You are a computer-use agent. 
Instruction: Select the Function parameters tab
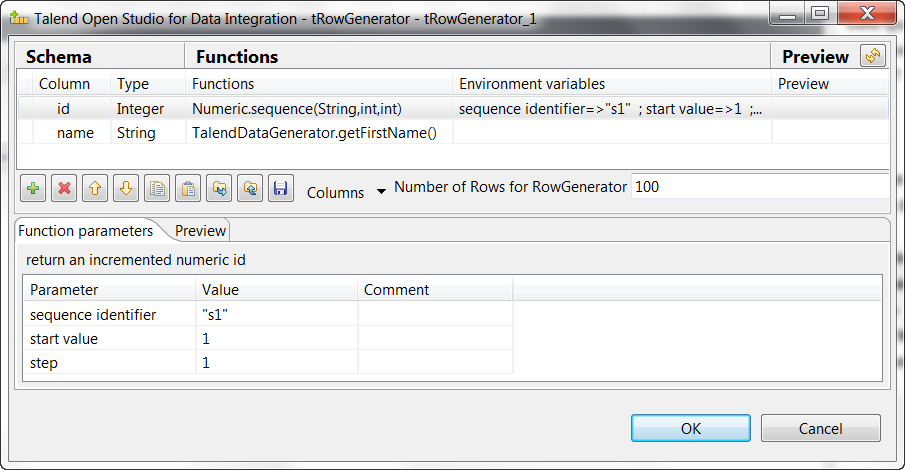tap(86, 231)
